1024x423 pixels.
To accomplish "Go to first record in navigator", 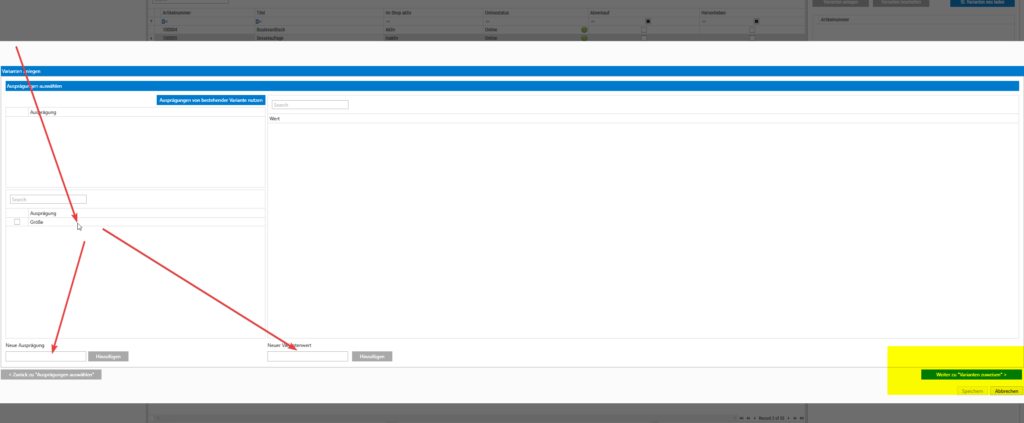I will (741, 418).
